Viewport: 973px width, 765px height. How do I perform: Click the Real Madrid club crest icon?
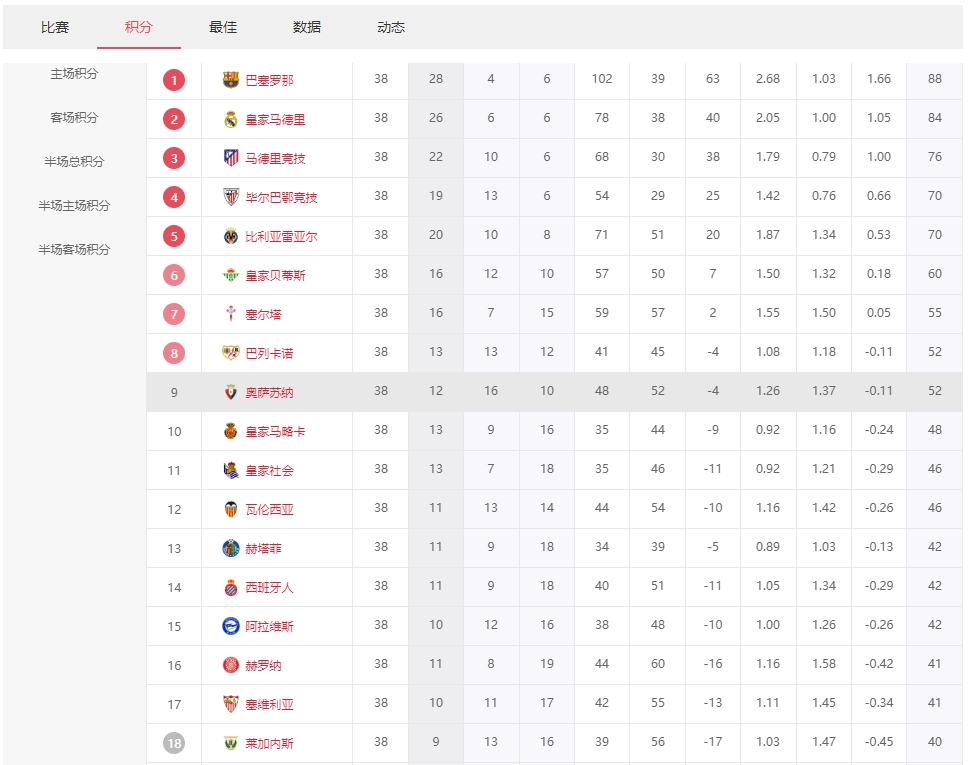[231, 119]
